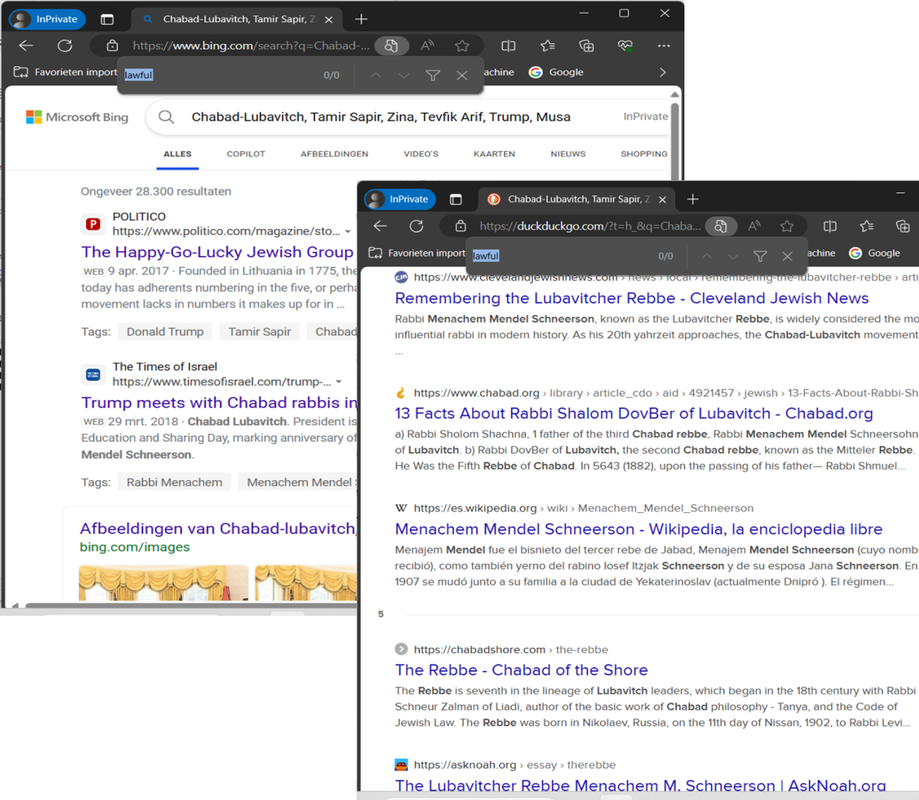Click the Donald Trump tag
The image size is (919, 800).
pyautogui.click(x=165, y=332)
